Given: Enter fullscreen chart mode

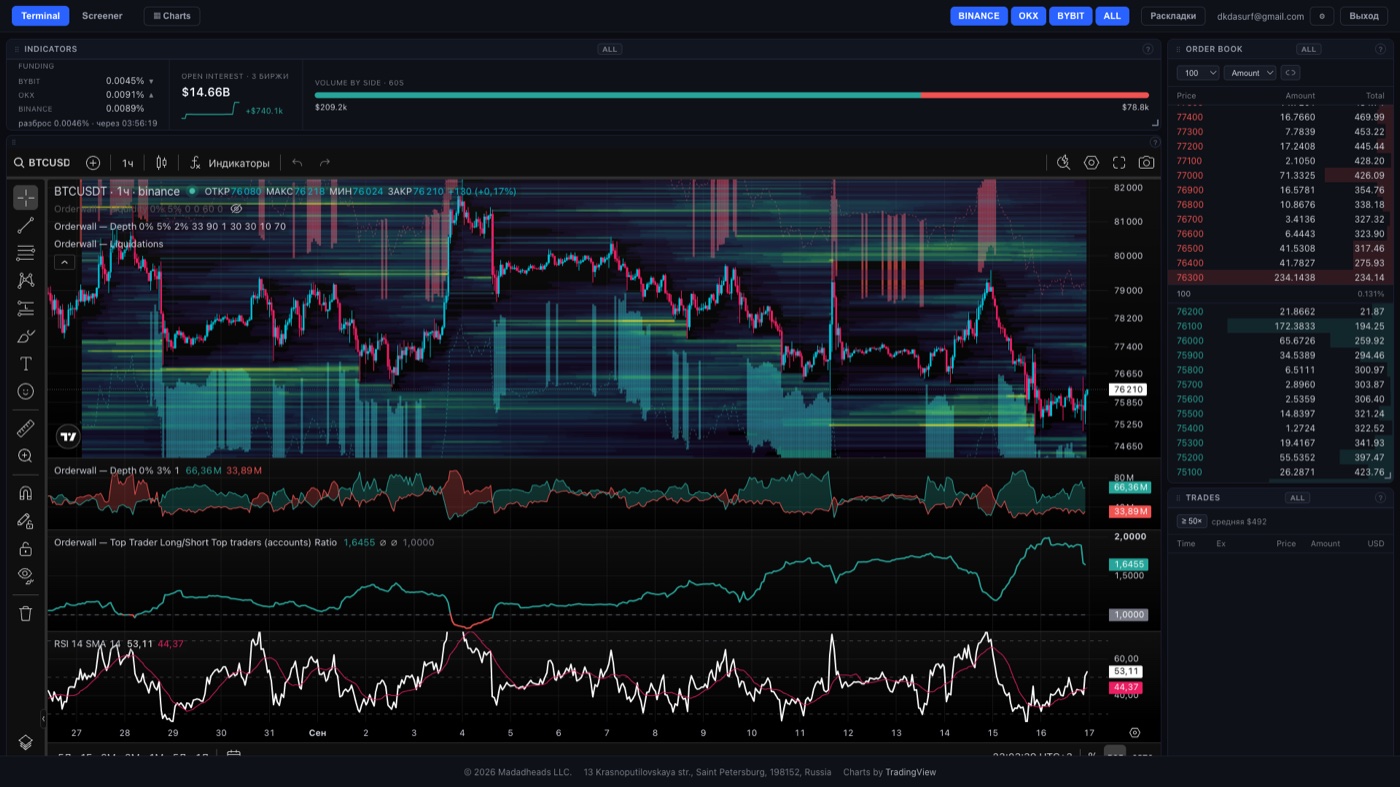Looking at the screenshot, I should (x=1119, y=163).
